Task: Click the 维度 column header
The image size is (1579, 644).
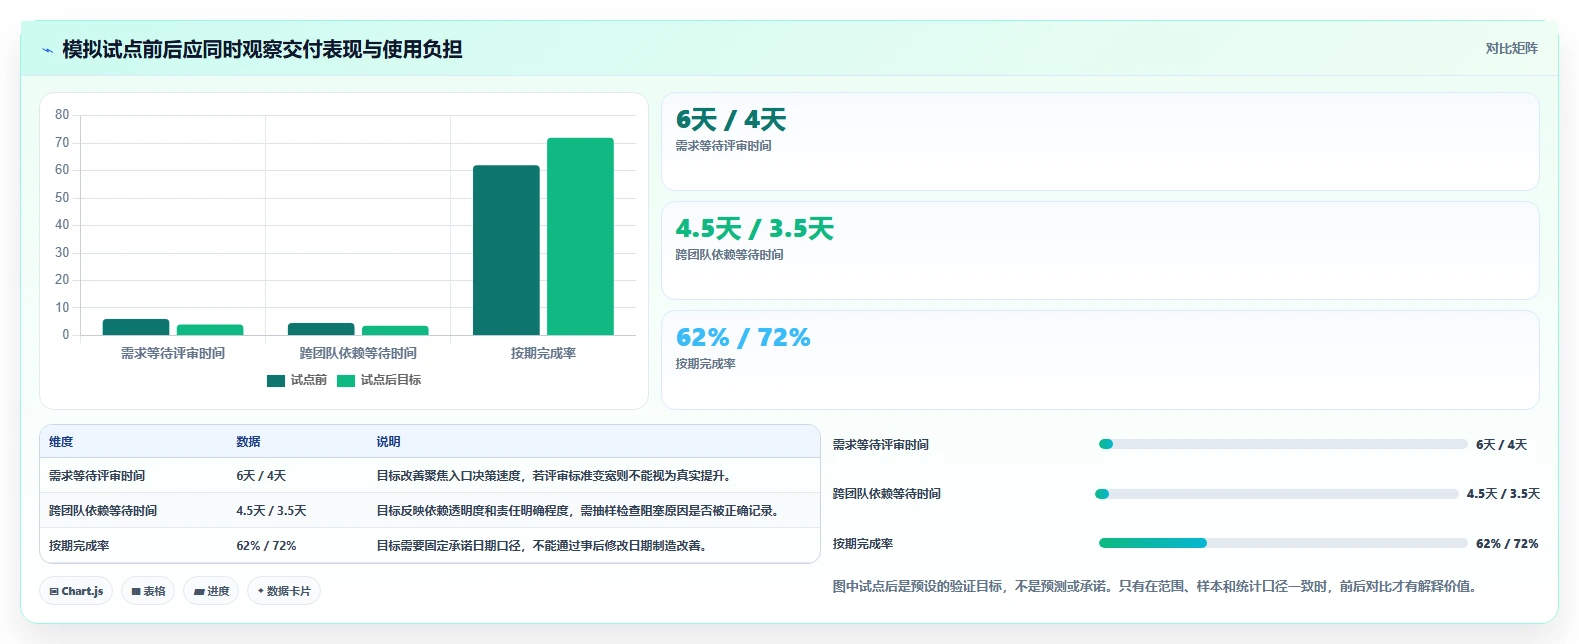Action: 61,442
